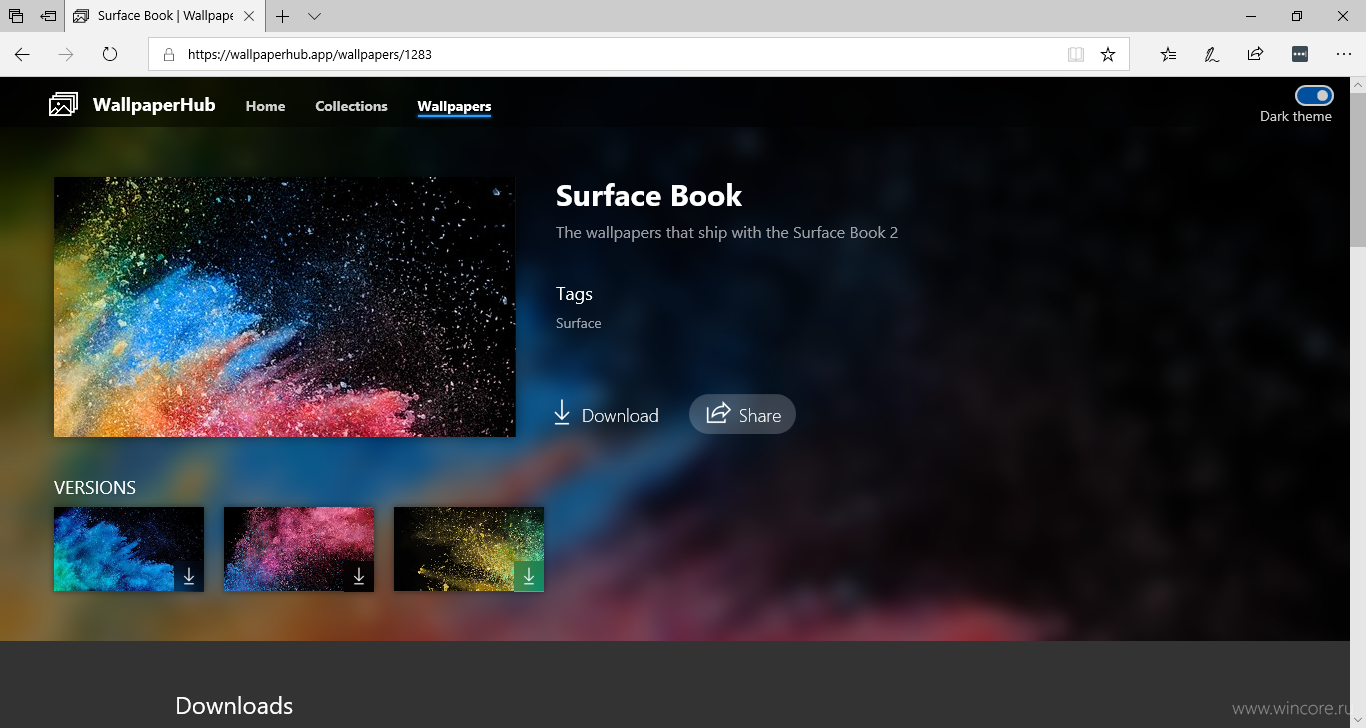Screen dimensions: 1366x728
Task: Toggle the Dark theme switch
Action: click(1314, 96)
